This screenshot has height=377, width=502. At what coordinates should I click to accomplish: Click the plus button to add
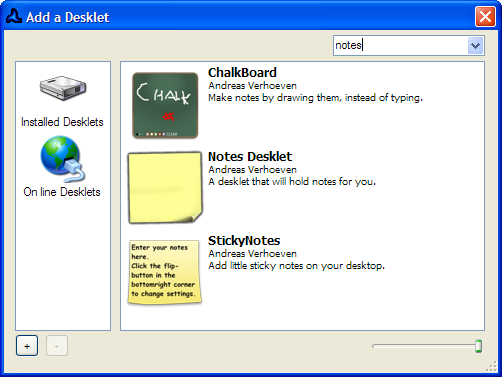click(x=27, y=346)
